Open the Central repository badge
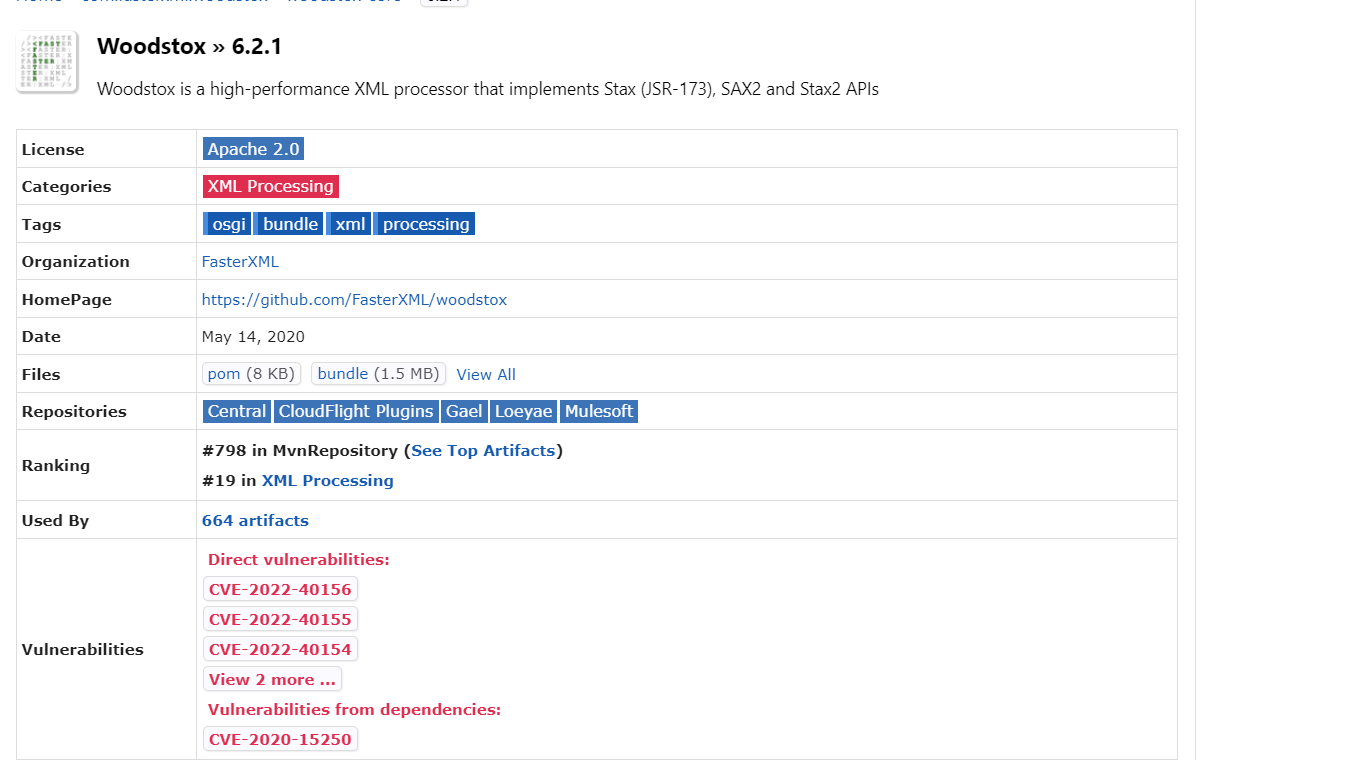This screenshot has width=1359, height=760. tap(237, 411)
